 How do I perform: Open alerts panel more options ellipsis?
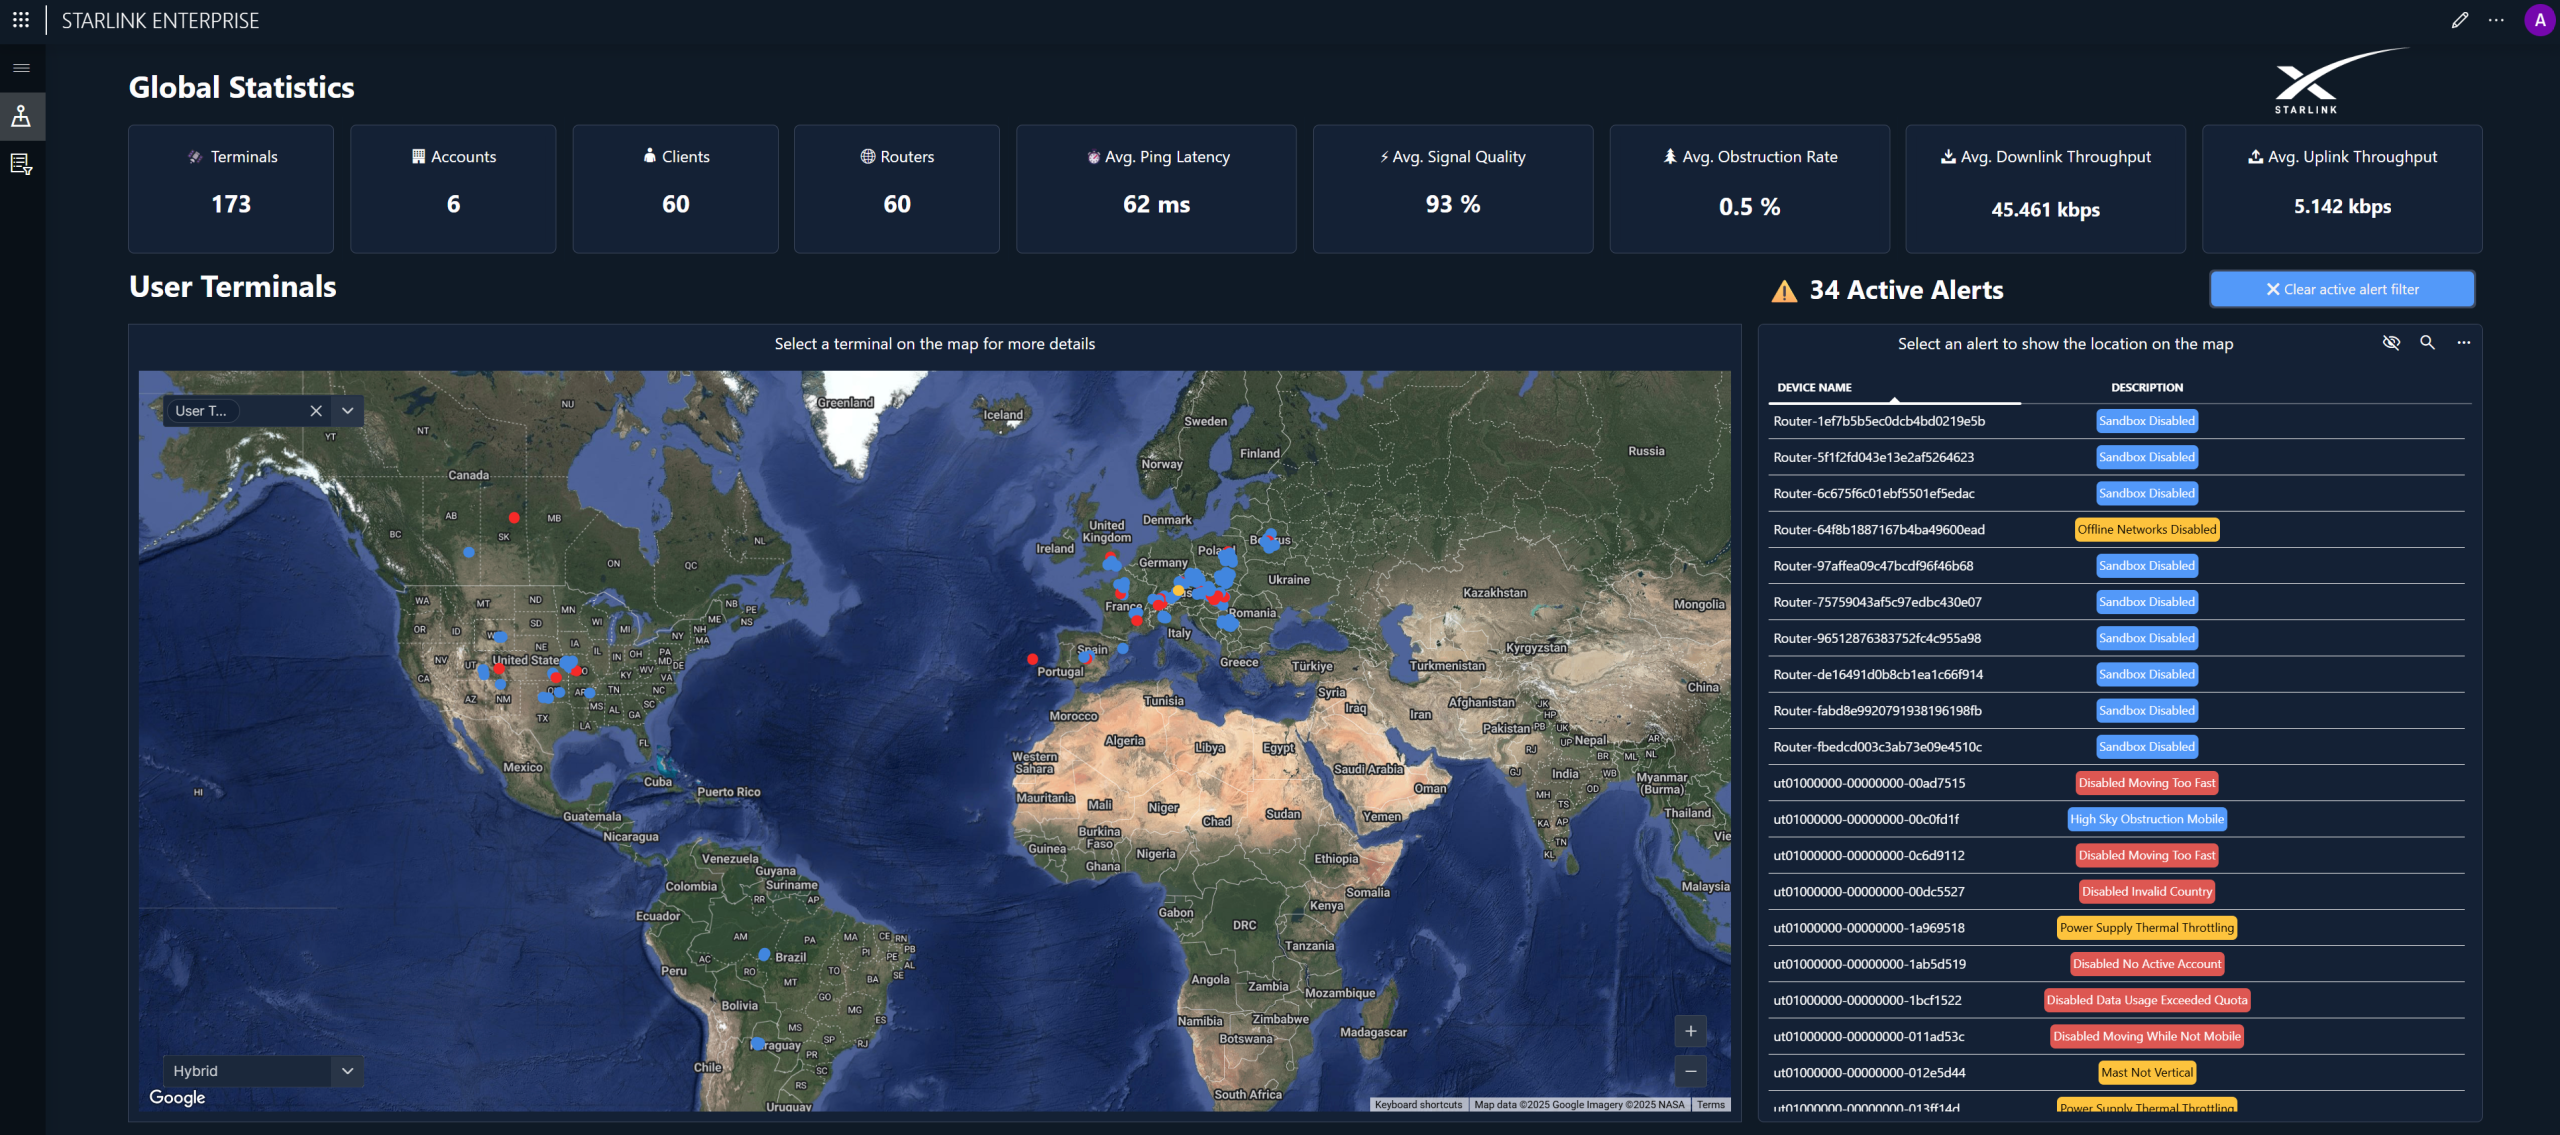pyautogui.click(x=2464, y=343)
